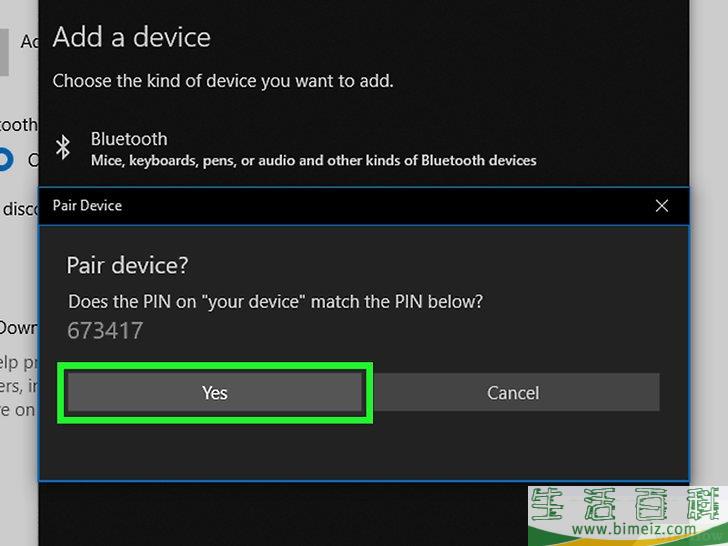
Task: Click the Pair Device title bar
Action: (x=364, y=206)
